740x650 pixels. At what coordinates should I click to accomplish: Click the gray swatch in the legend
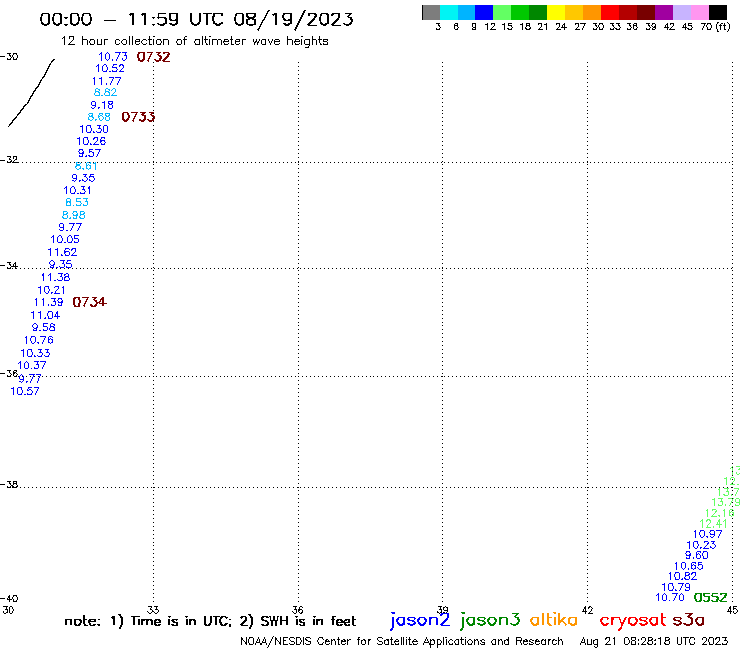coord(431,12)
